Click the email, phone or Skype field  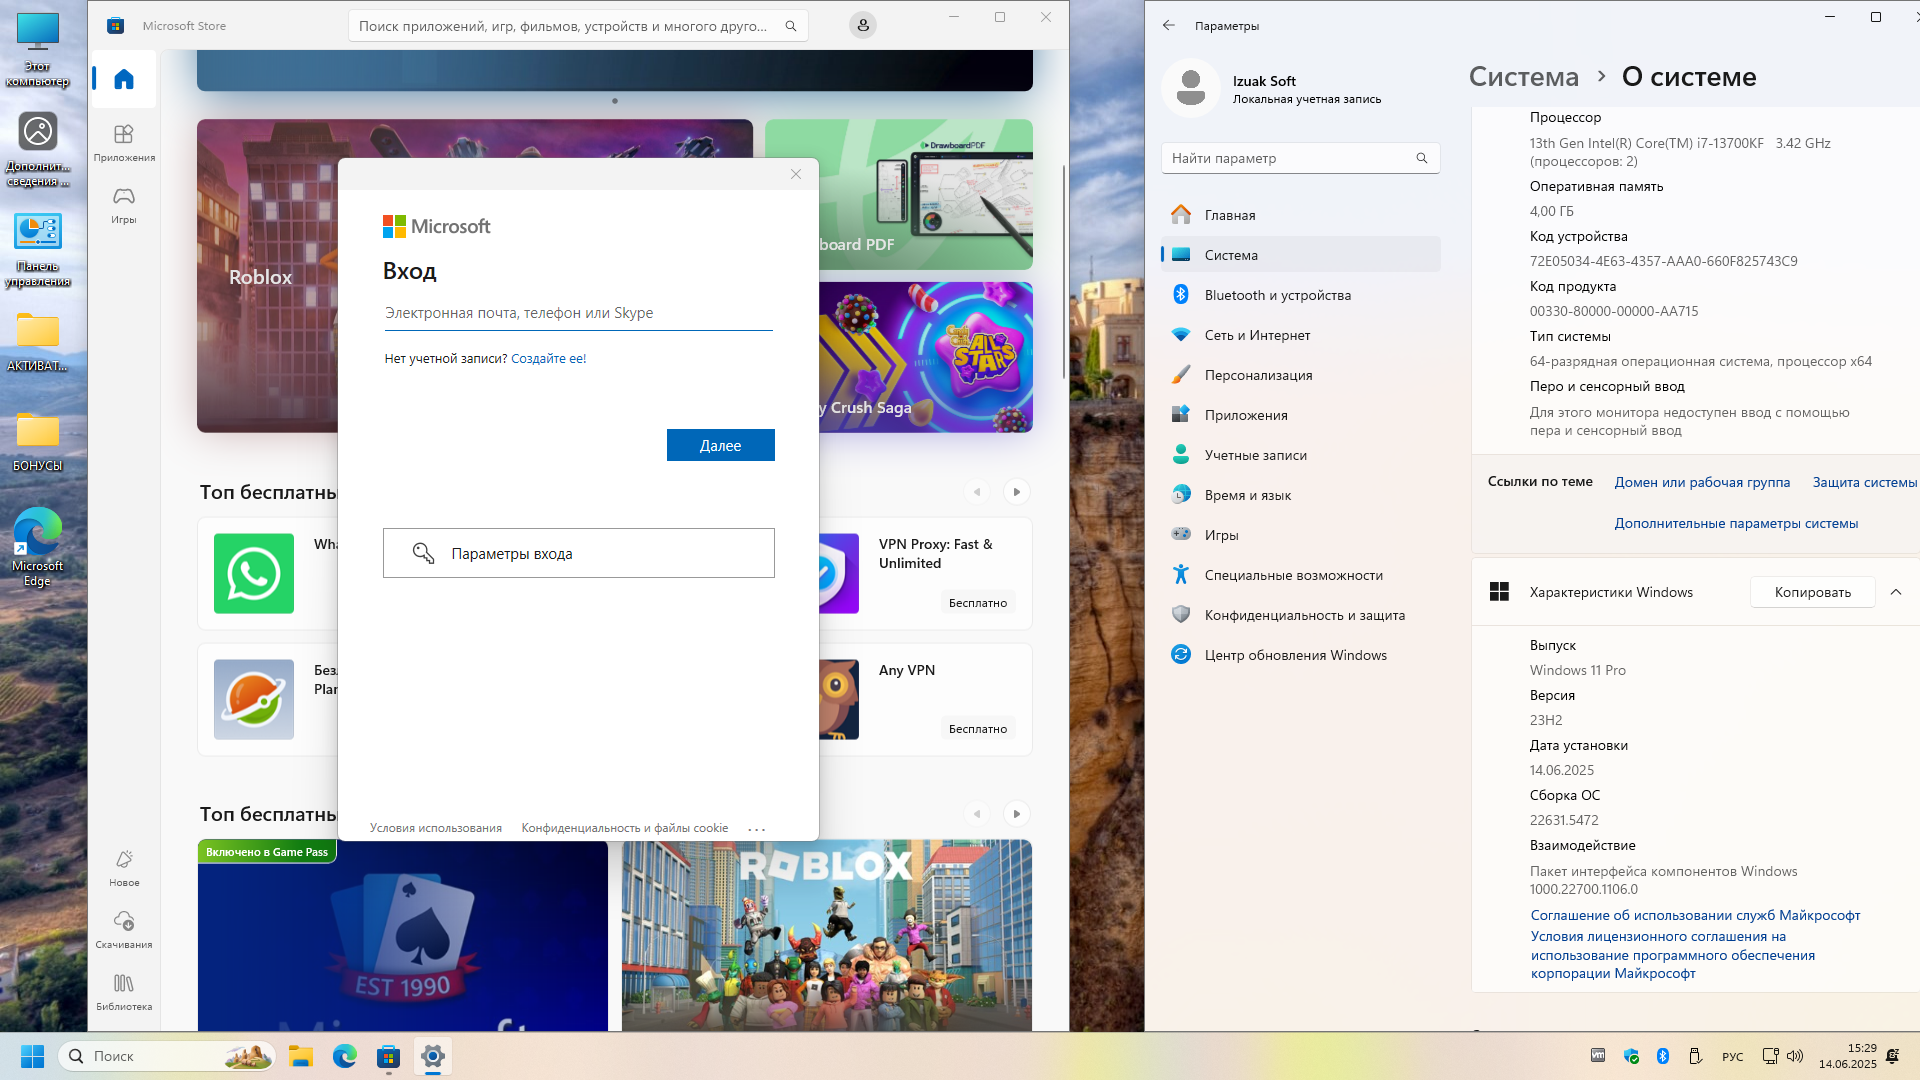pos(578,313)
